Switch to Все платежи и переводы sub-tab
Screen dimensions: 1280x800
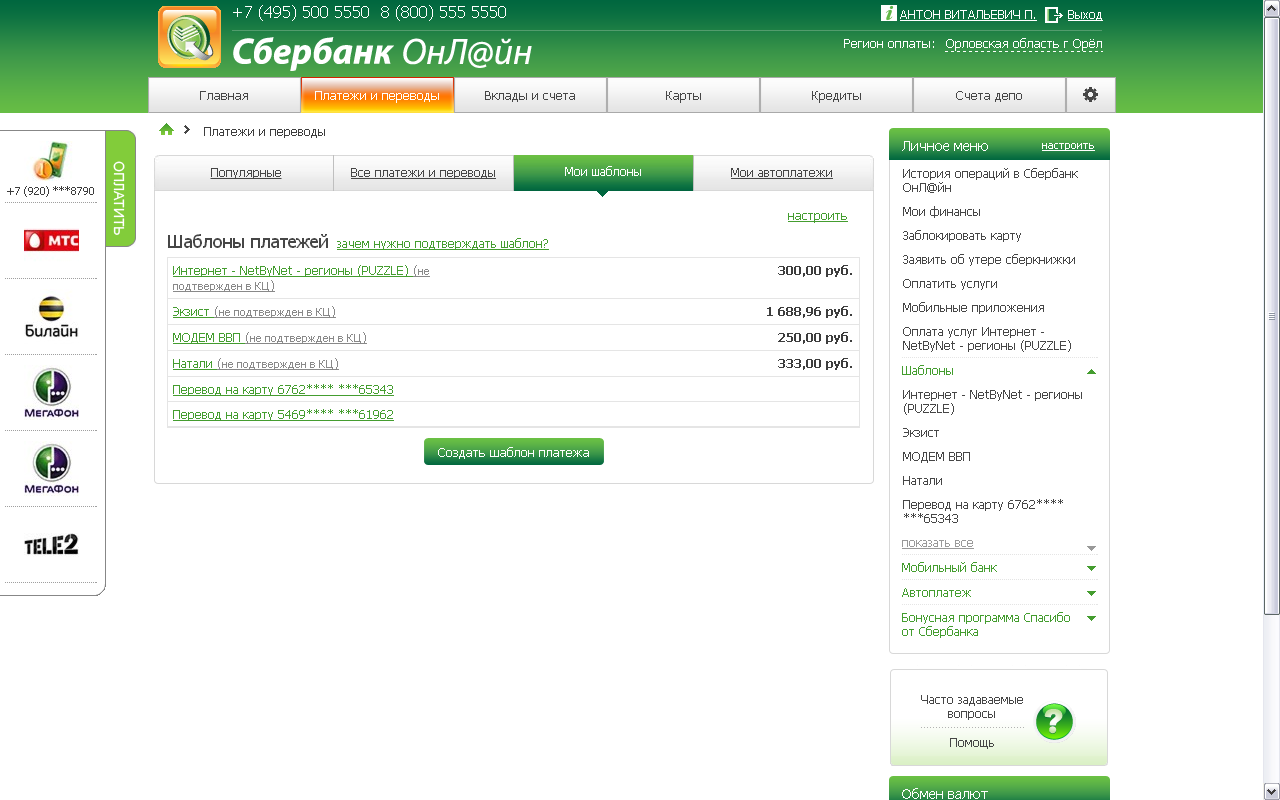tap(423, 172)
